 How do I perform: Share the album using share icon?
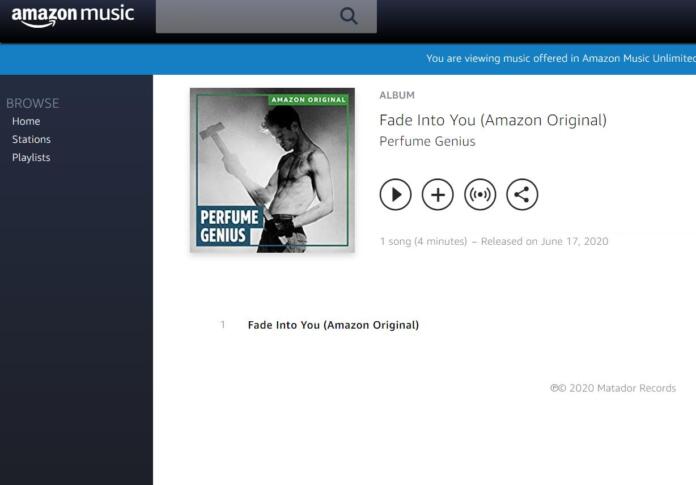point(522,194)
